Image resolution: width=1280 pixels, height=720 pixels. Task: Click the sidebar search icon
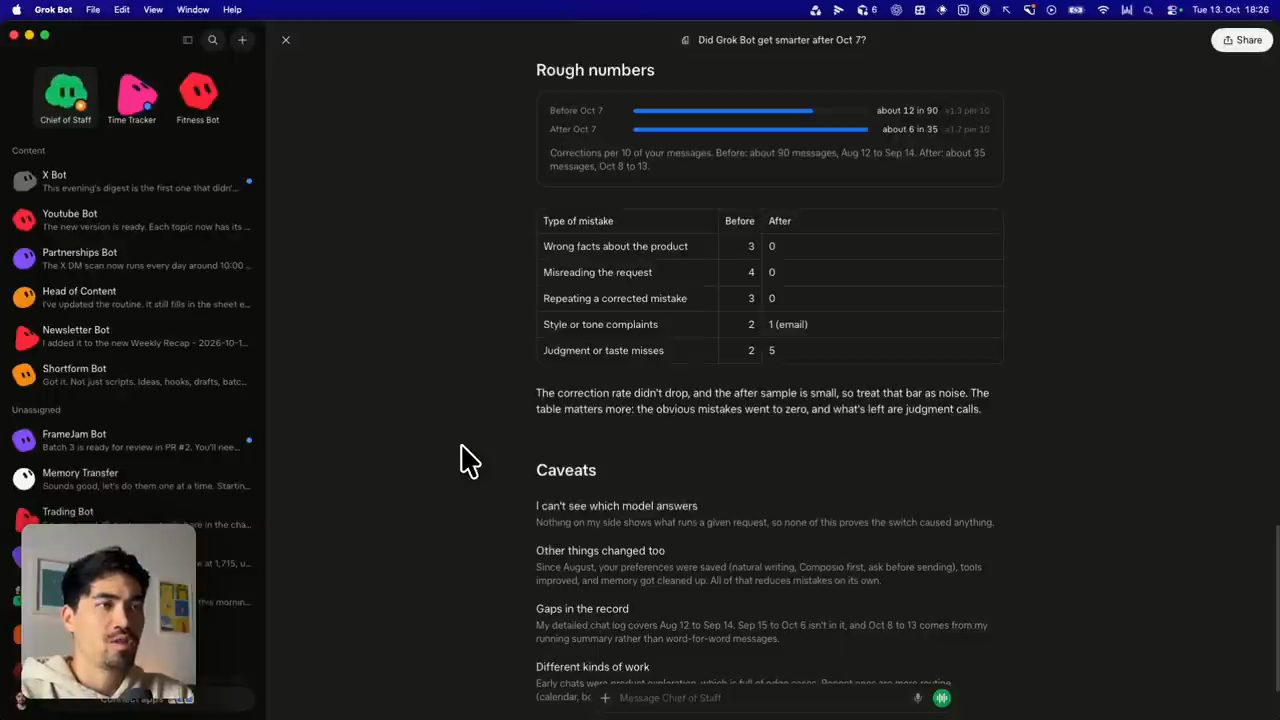coord(212,40)
